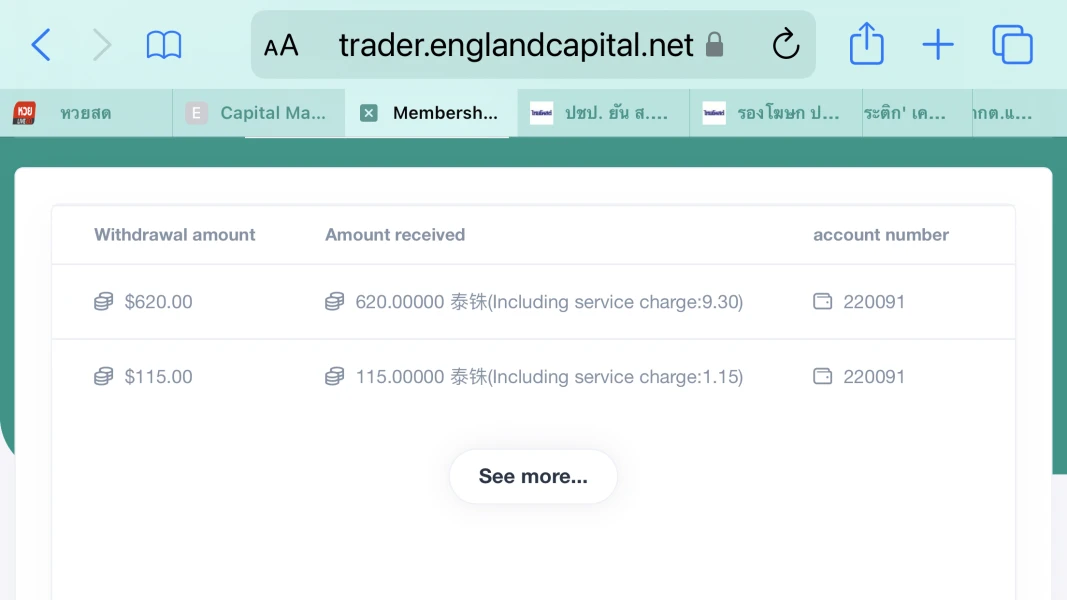Tap the Safari back arrow
The width and height of the screenshot is (1067, 600).
41,45
